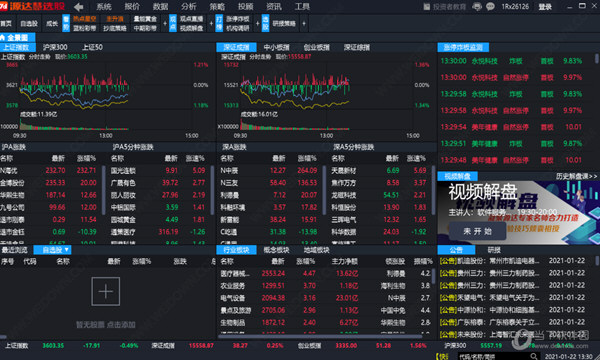
Task: Click the 涨幅% header in 沪A涨跌 table
Action: (86, 158)
